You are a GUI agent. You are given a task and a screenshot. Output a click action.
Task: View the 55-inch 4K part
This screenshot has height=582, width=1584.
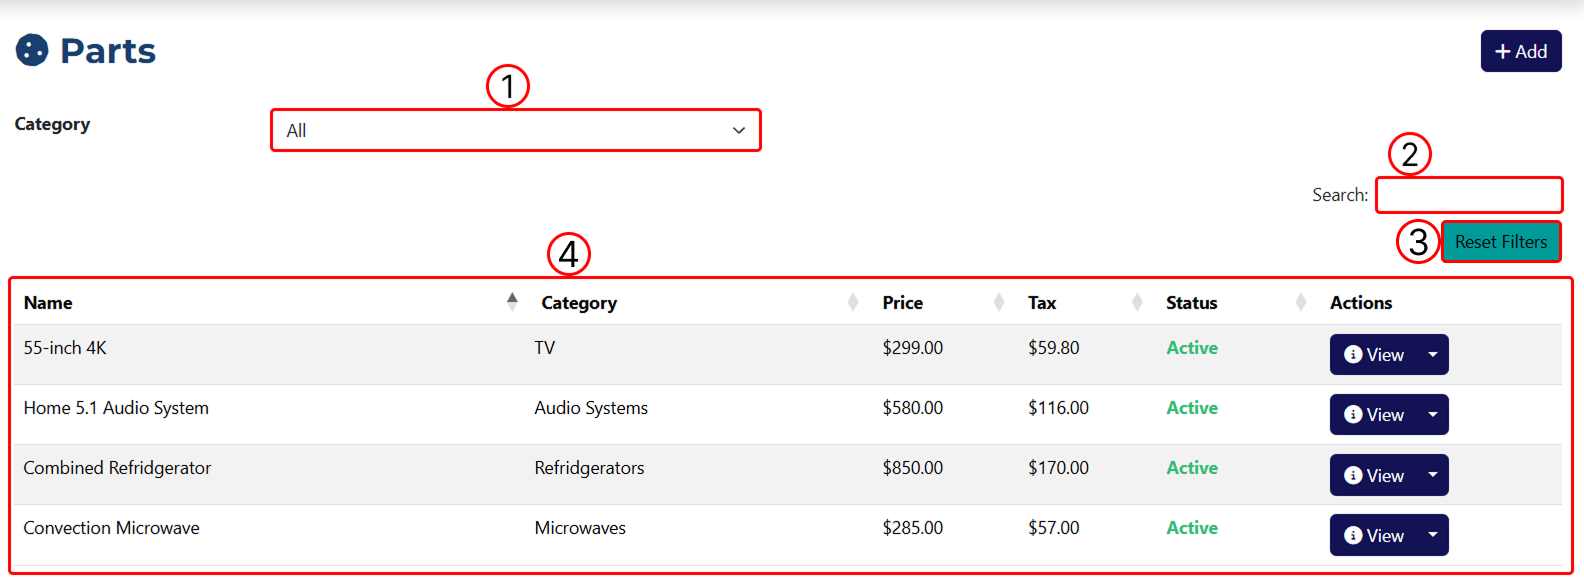[1374, 355]
